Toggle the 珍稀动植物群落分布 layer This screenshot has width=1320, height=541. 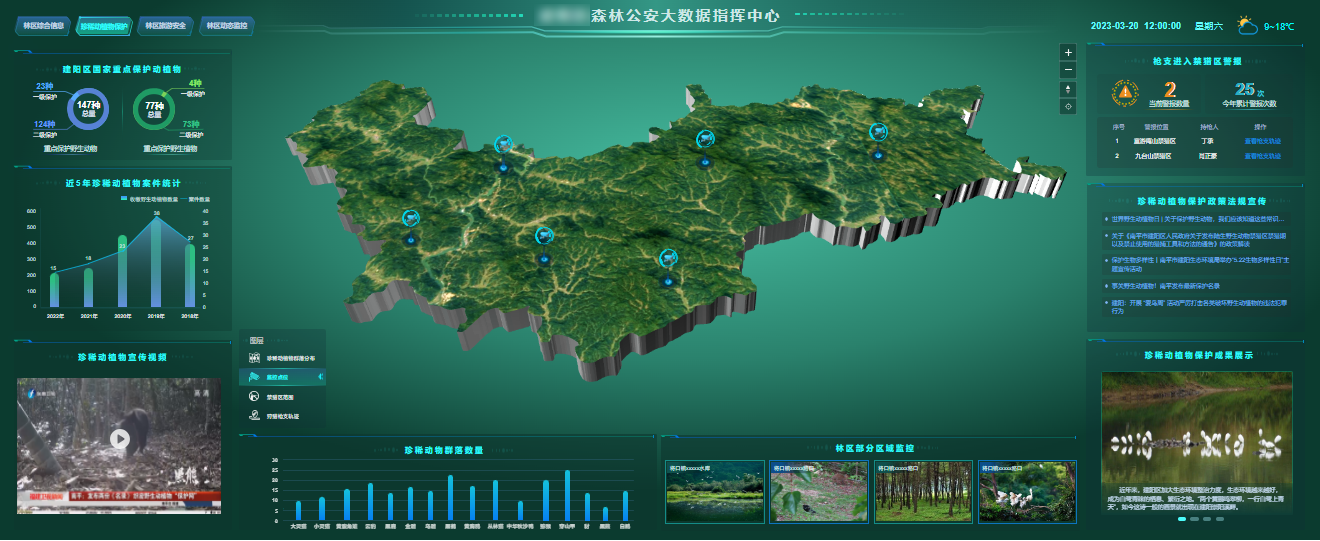(x=283, y=358)
